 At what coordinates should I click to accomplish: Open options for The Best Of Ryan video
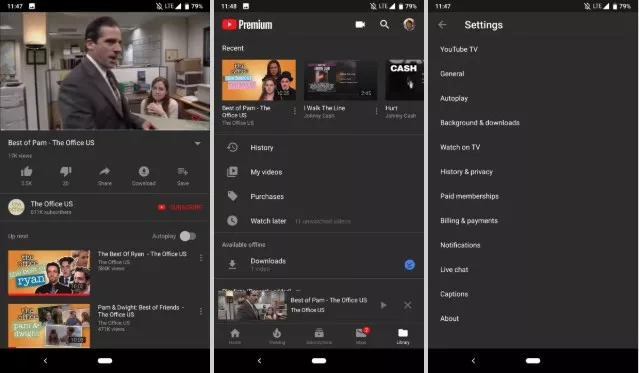201,258
